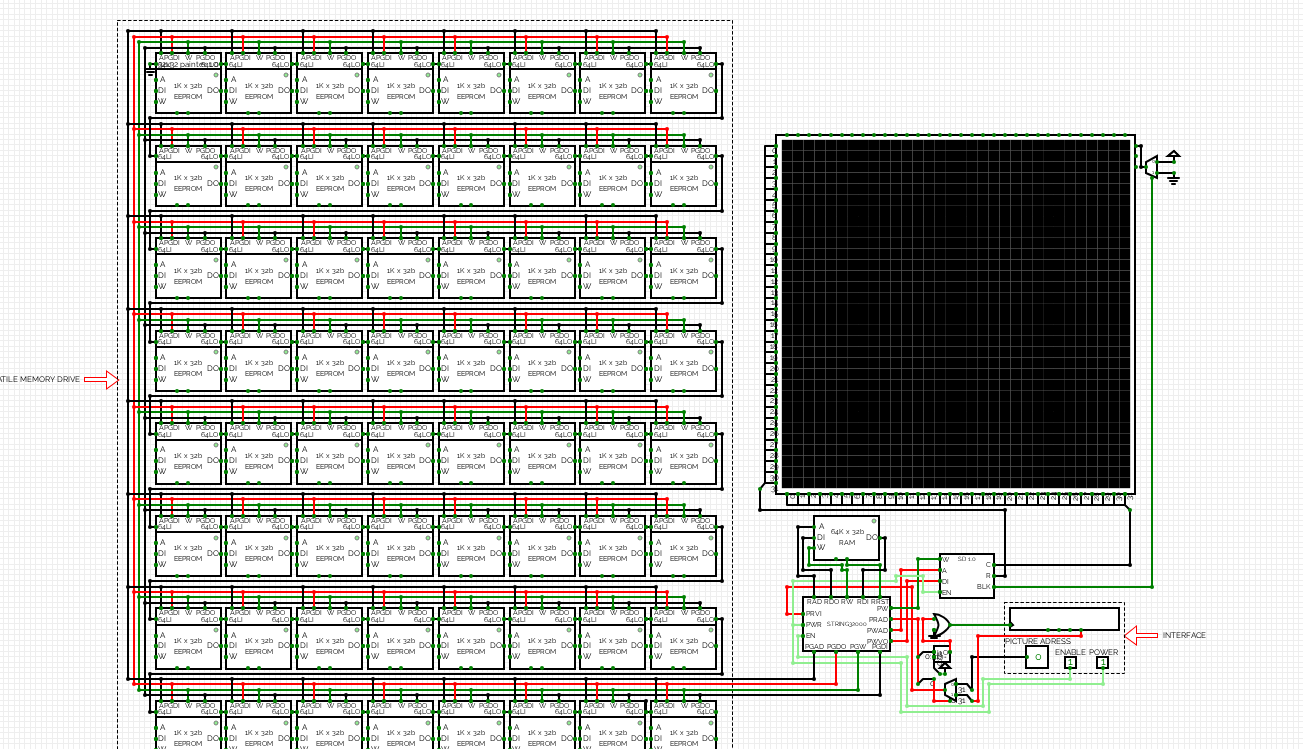Click the DO output pin on the RAM
The image size is (1303, 749).
pos(880,538)
